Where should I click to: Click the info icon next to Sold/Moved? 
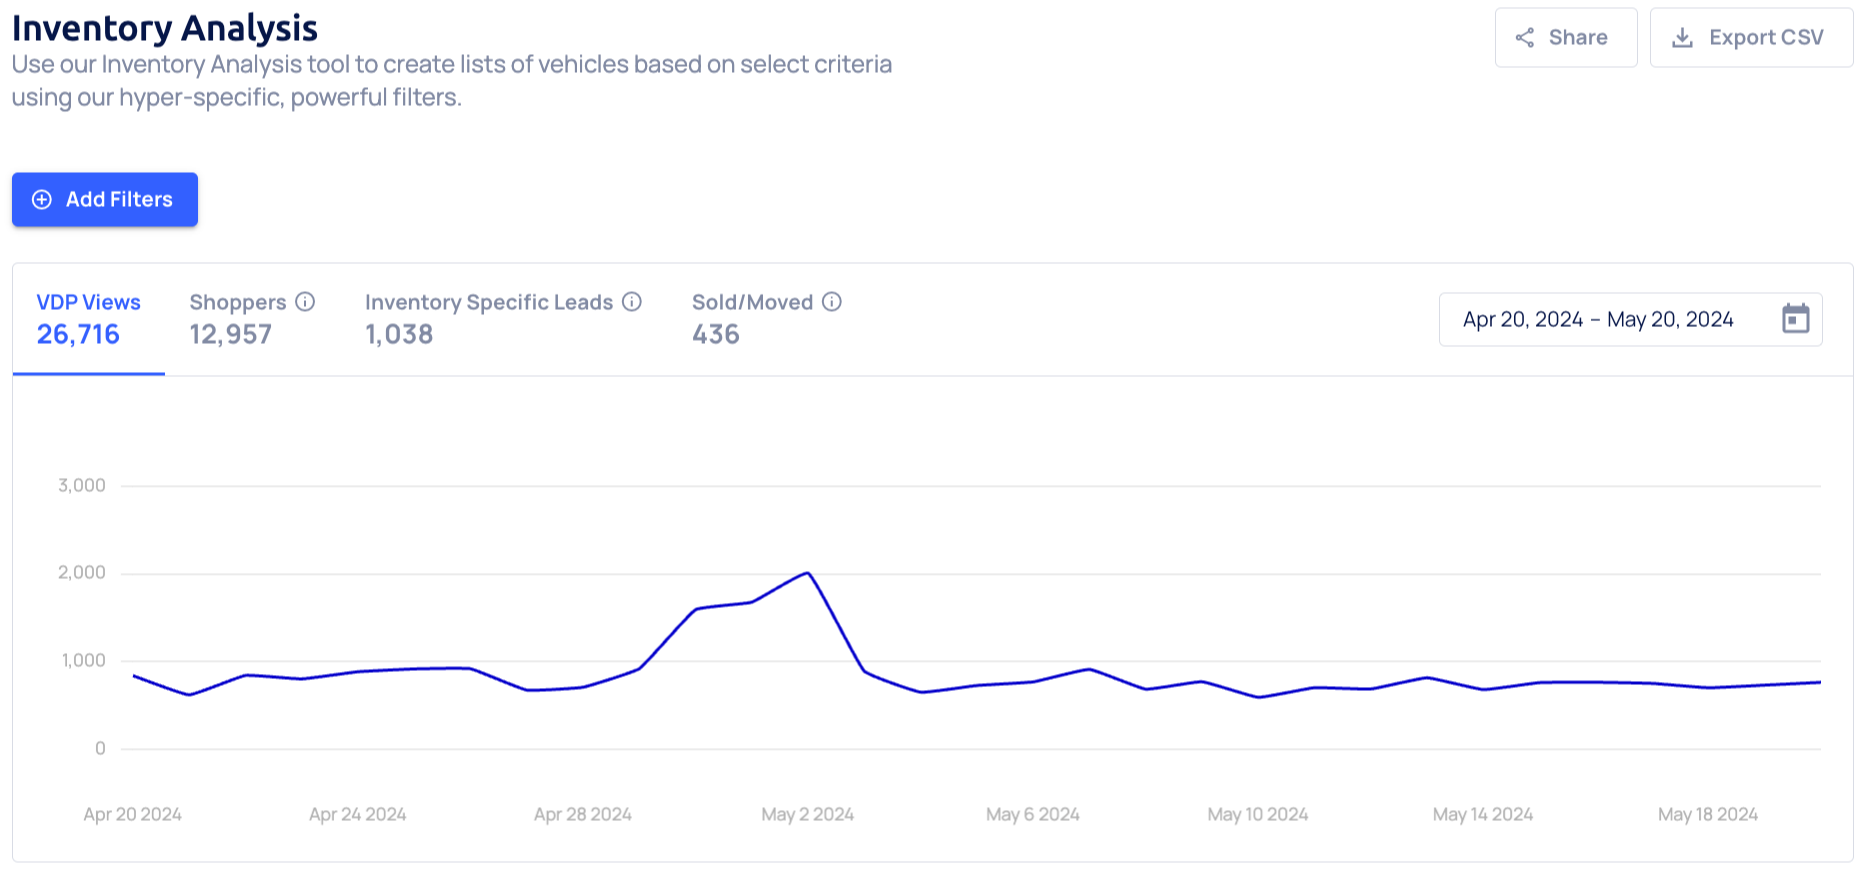(832, 302)
